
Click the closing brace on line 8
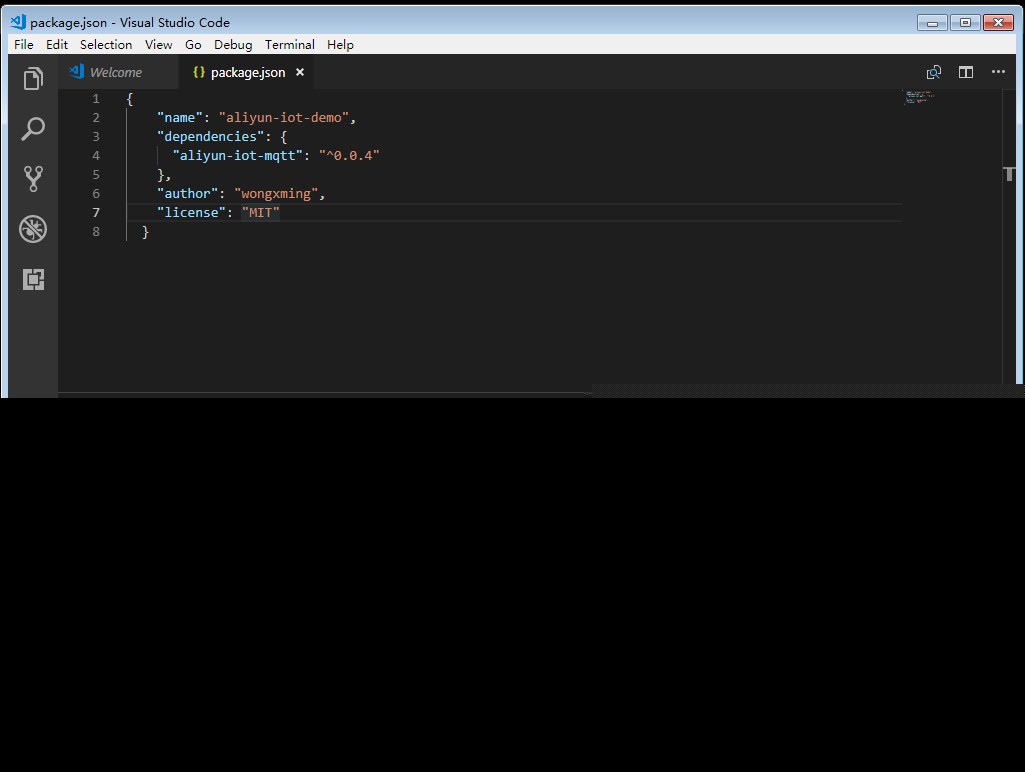point(145,231)
